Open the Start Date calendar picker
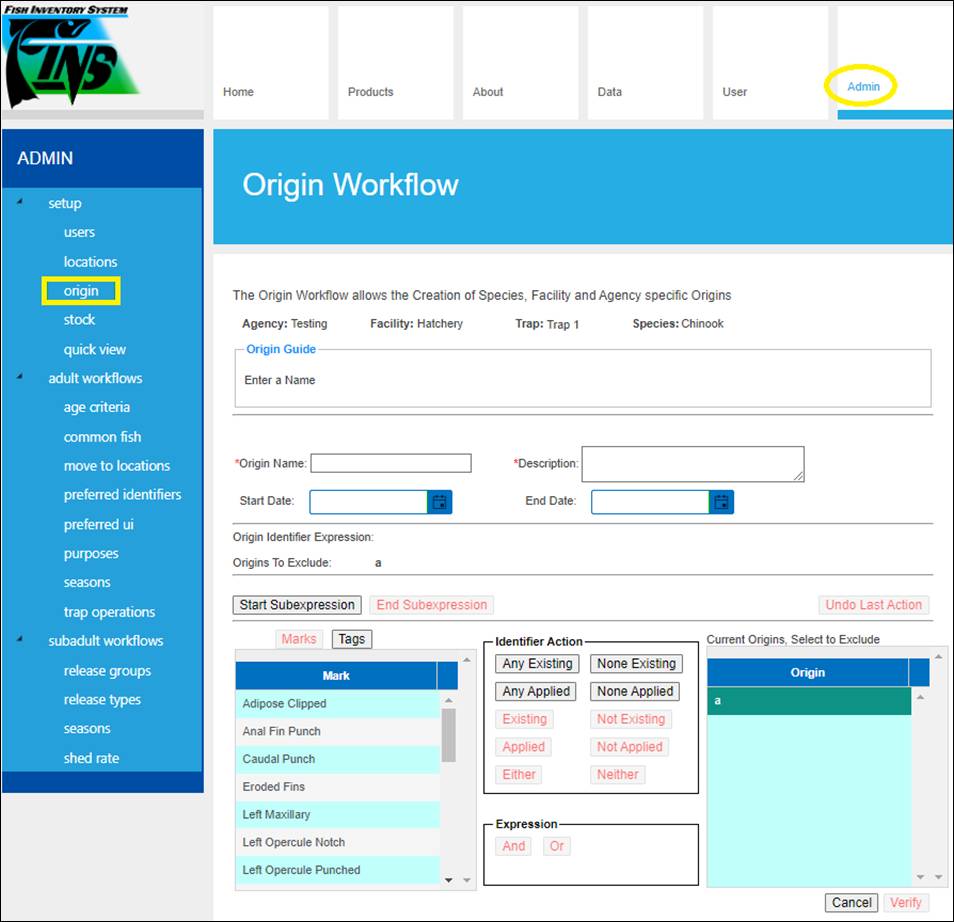954x922 pixels. (x=440, y=502)
